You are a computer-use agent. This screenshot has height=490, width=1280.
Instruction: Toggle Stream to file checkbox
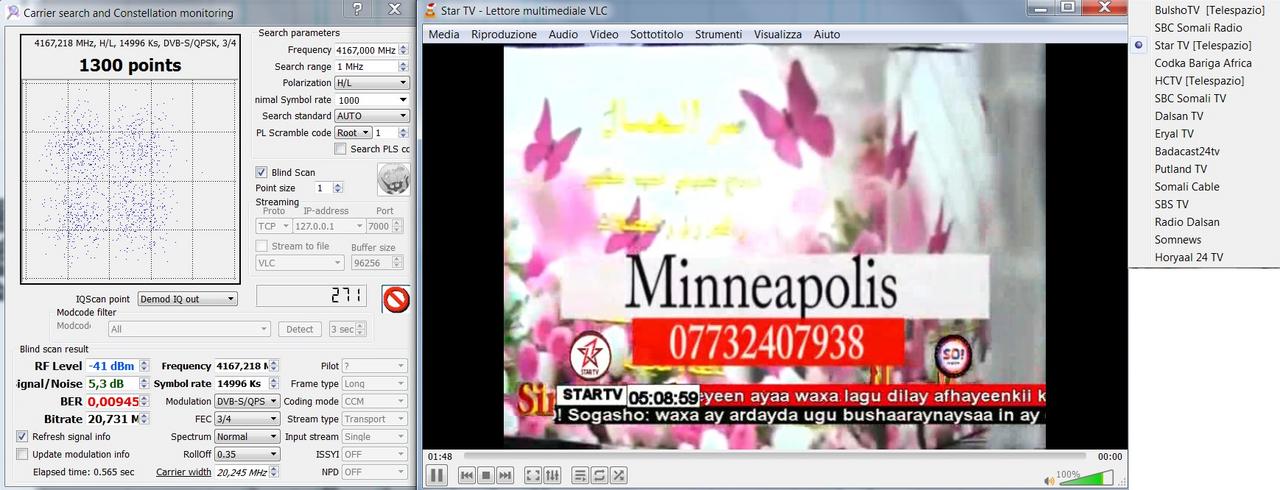tap(262, 246)
